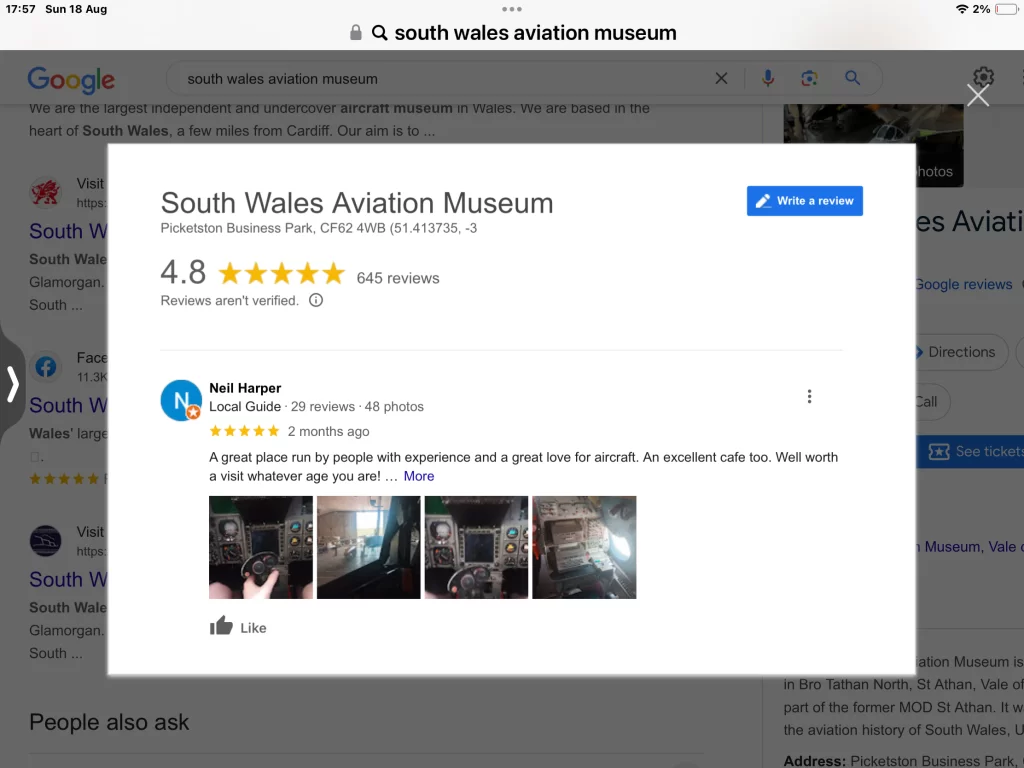Open Google Lens image search
Viewport: 1024px width, 768px height.
coord(809,78)
